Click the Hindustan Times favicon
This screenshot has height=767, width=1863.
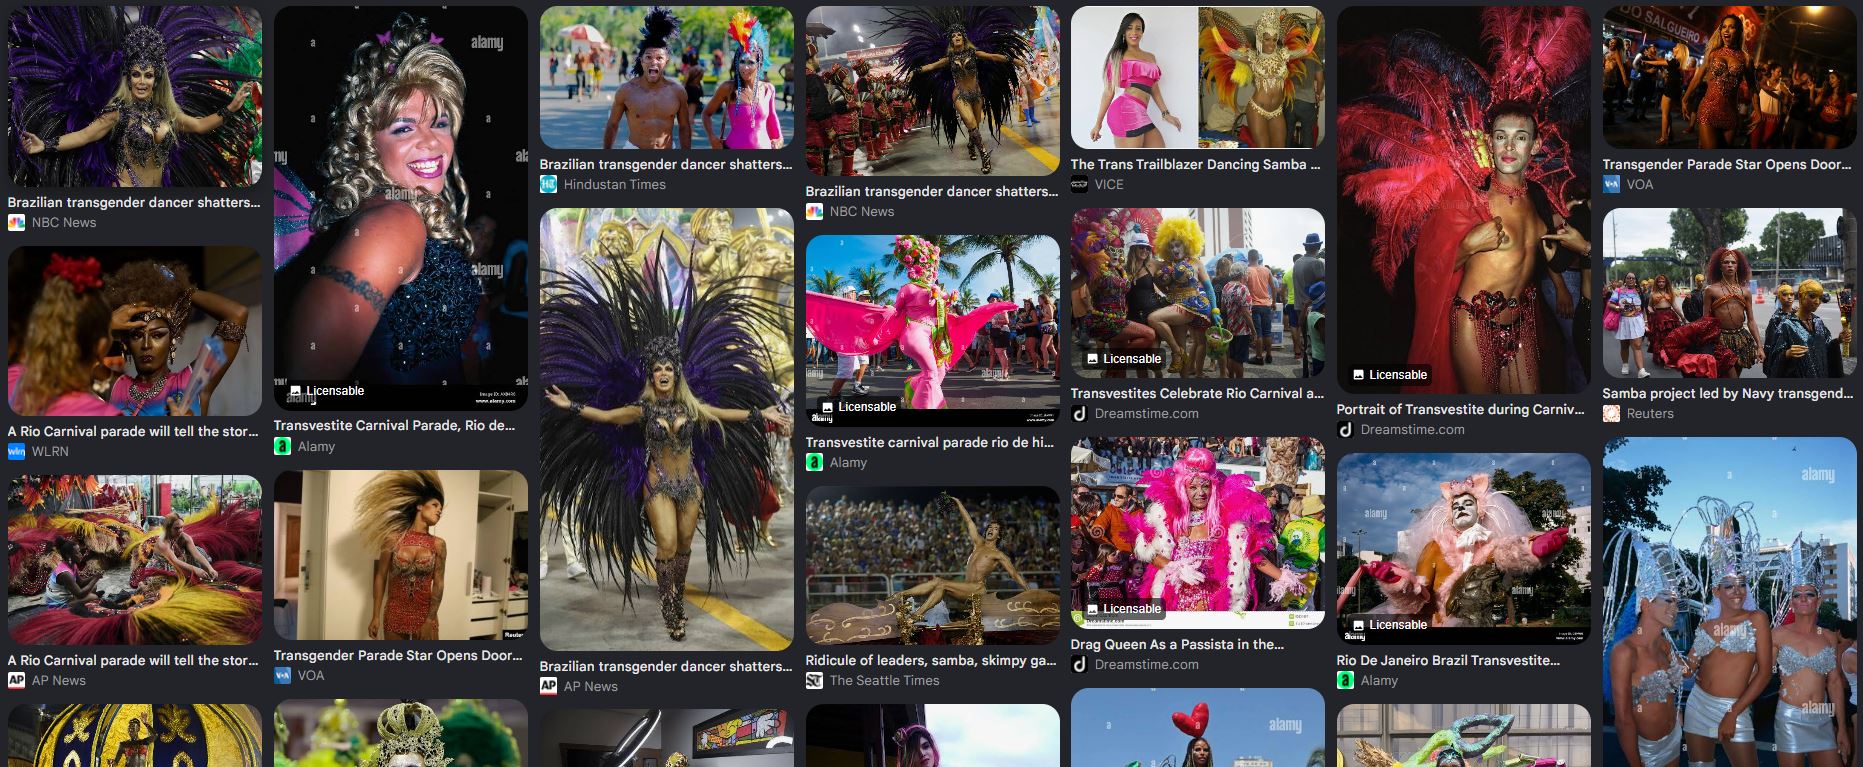548,185
